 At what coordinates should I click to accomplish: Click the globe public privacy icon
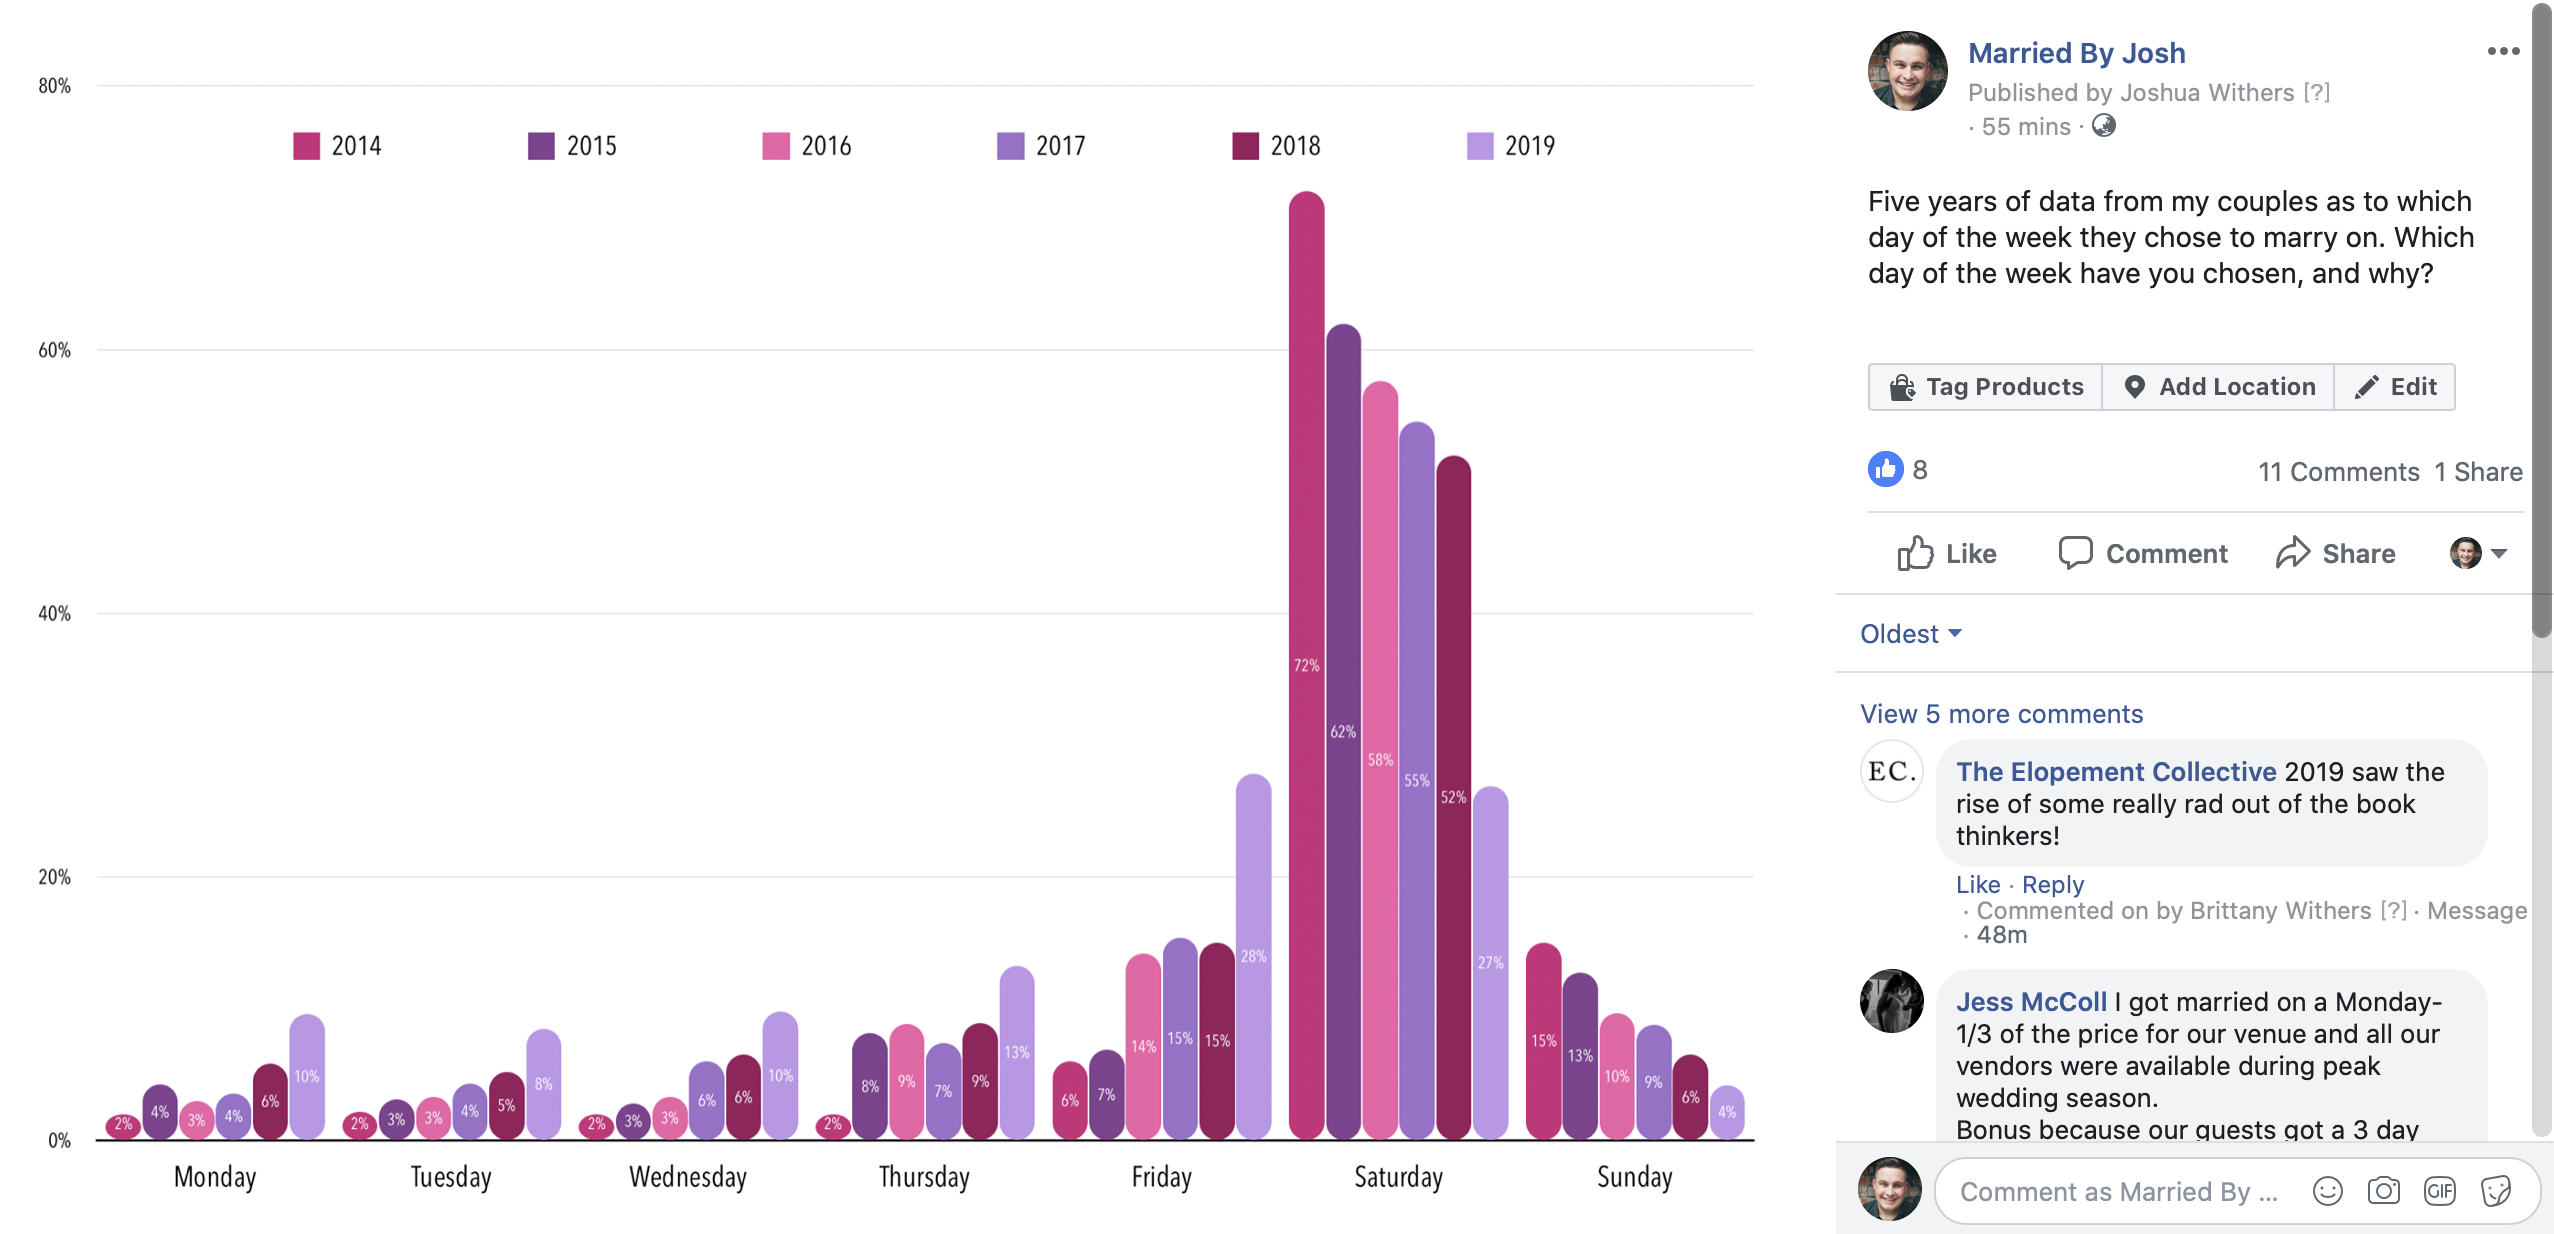coord(2104,126)
